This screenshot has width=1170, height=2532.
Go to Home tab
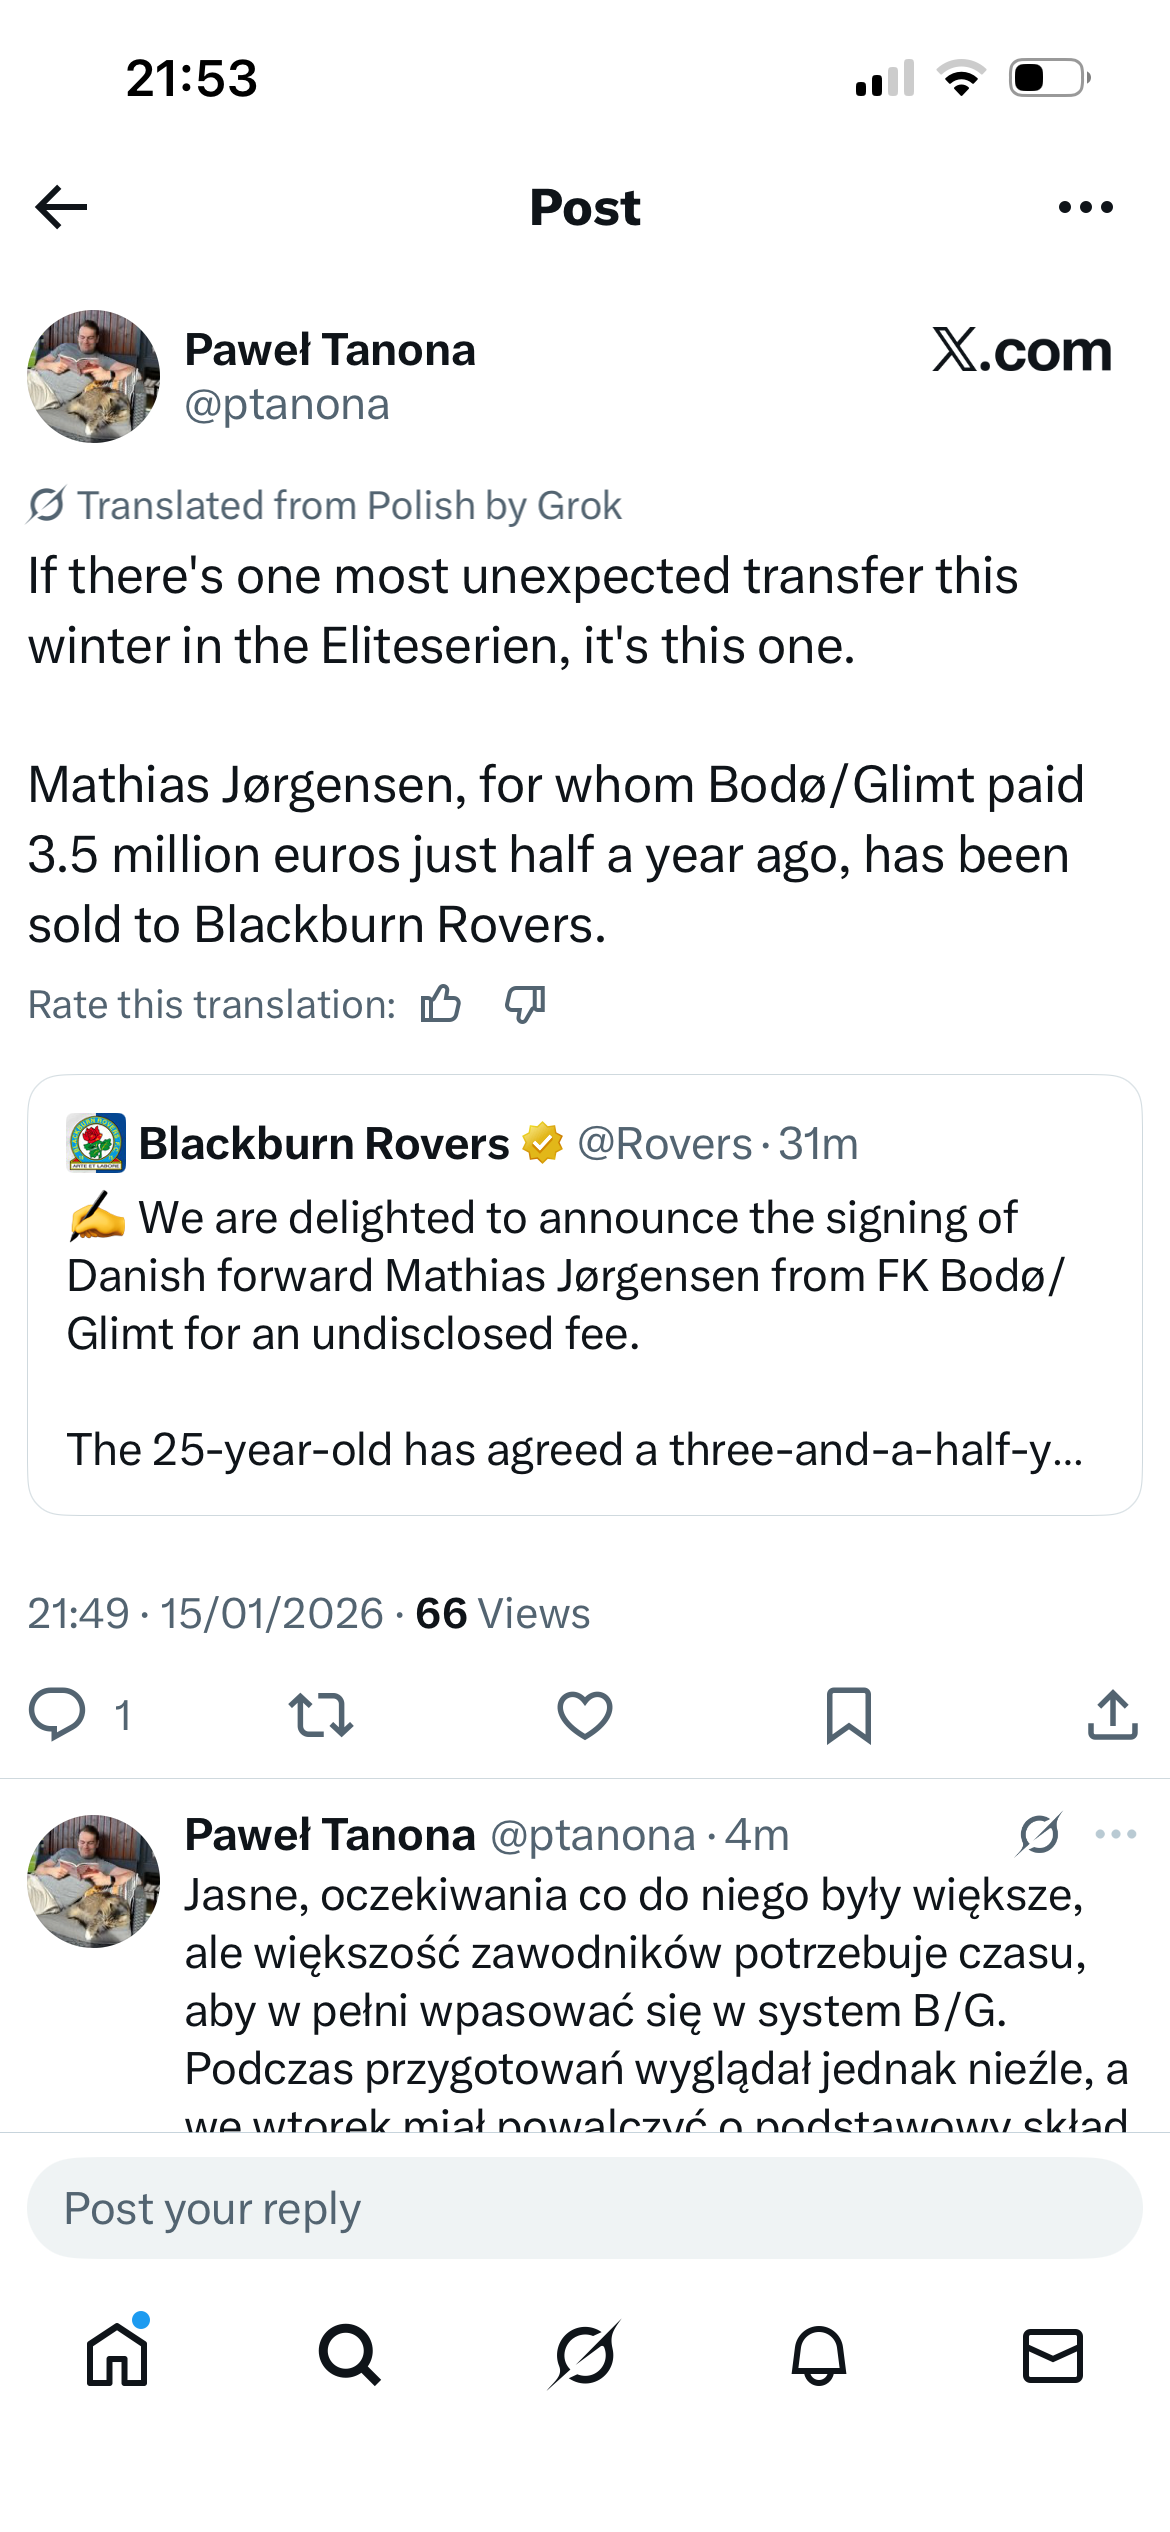(x=117, y=2355)
